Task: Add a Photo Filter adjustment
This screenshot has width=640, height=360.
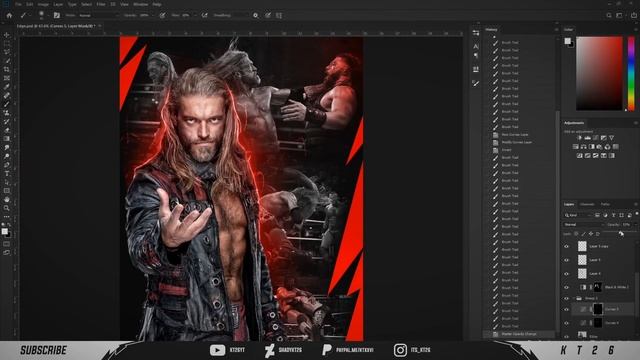Action: (600, 147)
